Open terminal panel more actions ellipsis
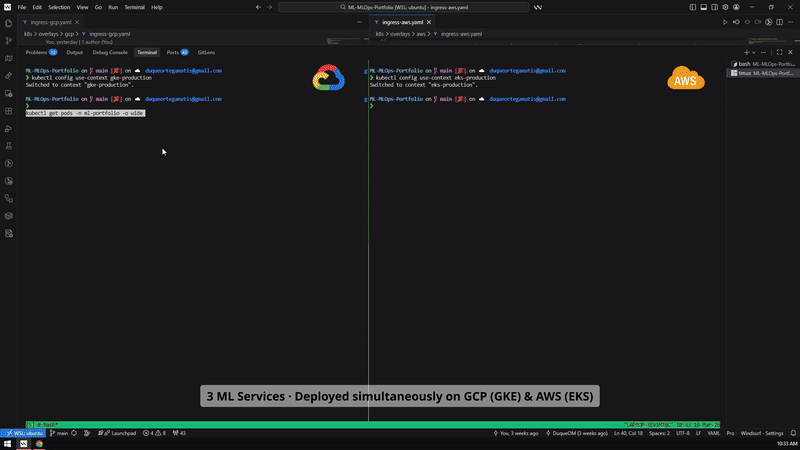Image resolution: width=800 pixels, height=450 pixels. coord(763,53)
